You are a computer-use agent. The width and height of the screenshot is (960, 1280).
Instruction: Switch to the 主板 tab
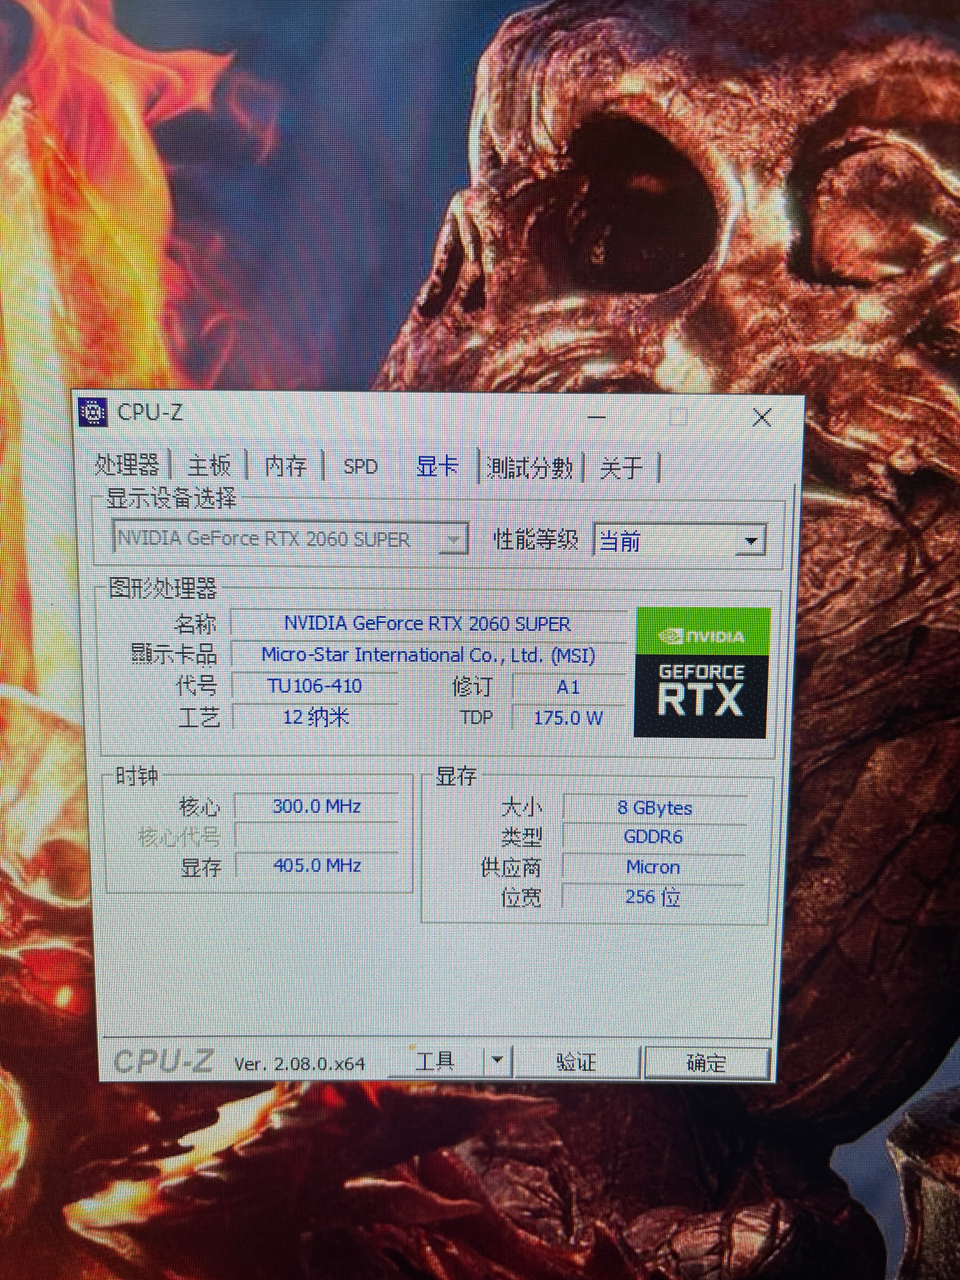pyautogui.click(x=209, y=466)
